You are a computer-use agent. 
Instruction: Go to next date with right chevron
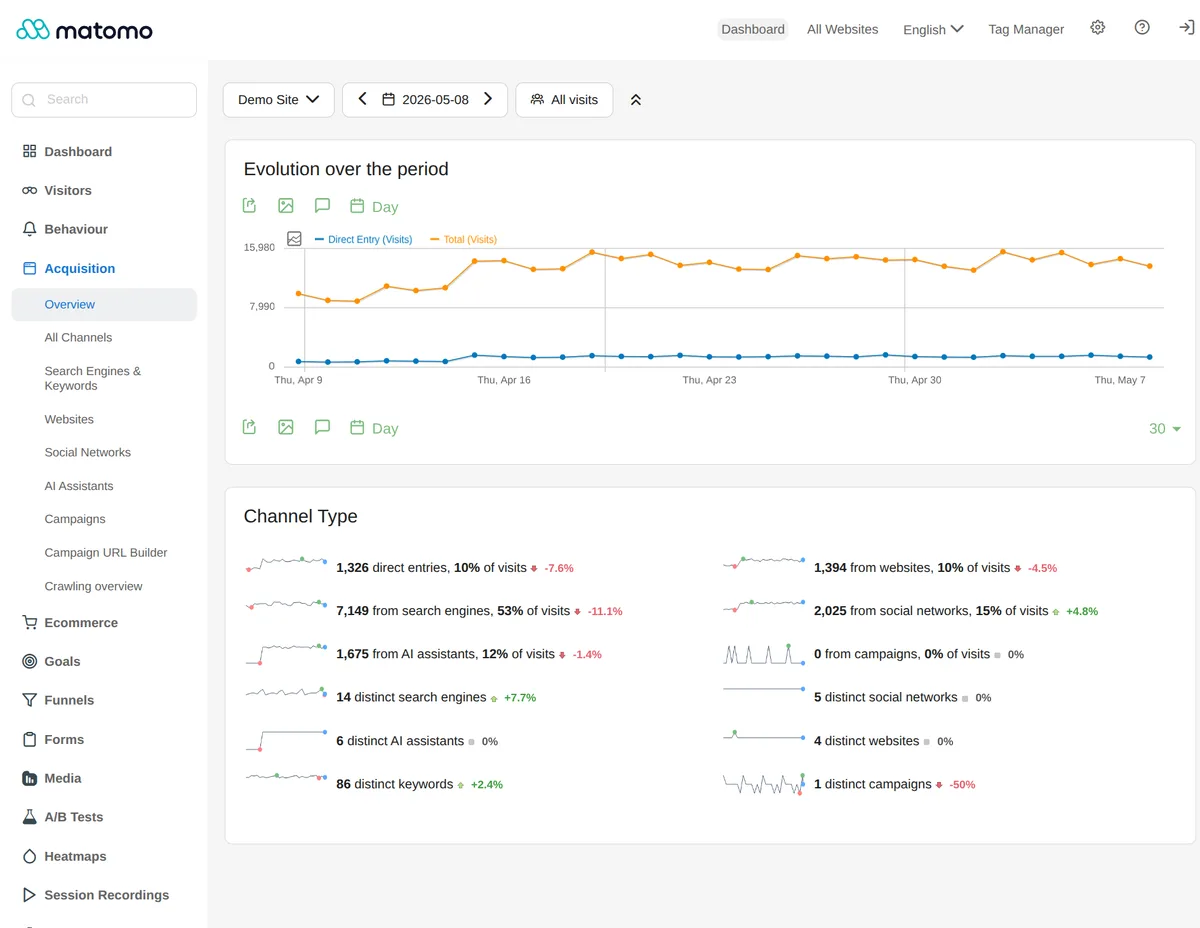[x=488, y=99]
